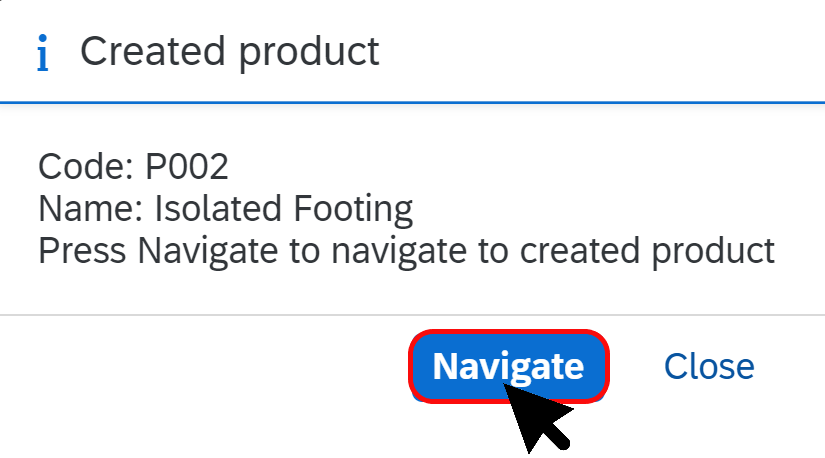The image size is (825, 458).
Task: Click the Navigate button
Action: 508,366
